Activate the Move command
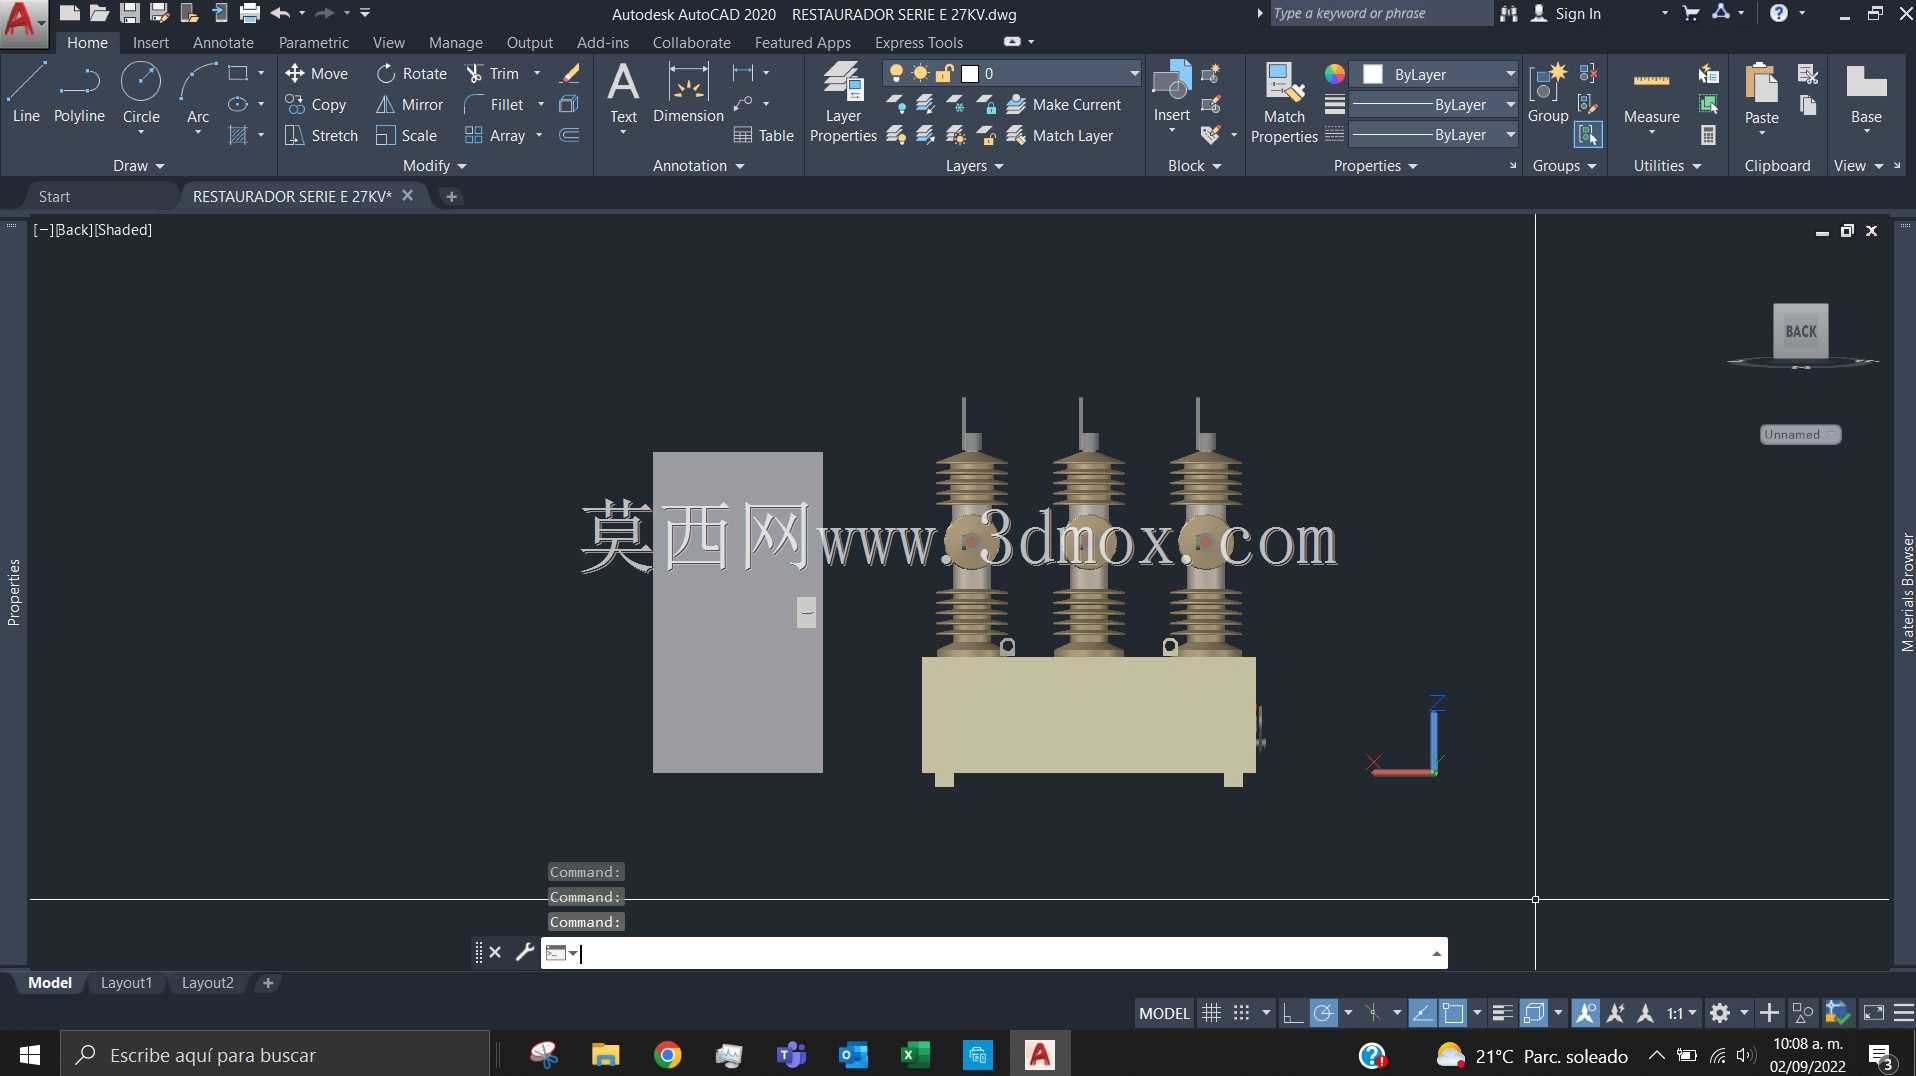This screenshot has height=1076, width=1916. point(316,73)
